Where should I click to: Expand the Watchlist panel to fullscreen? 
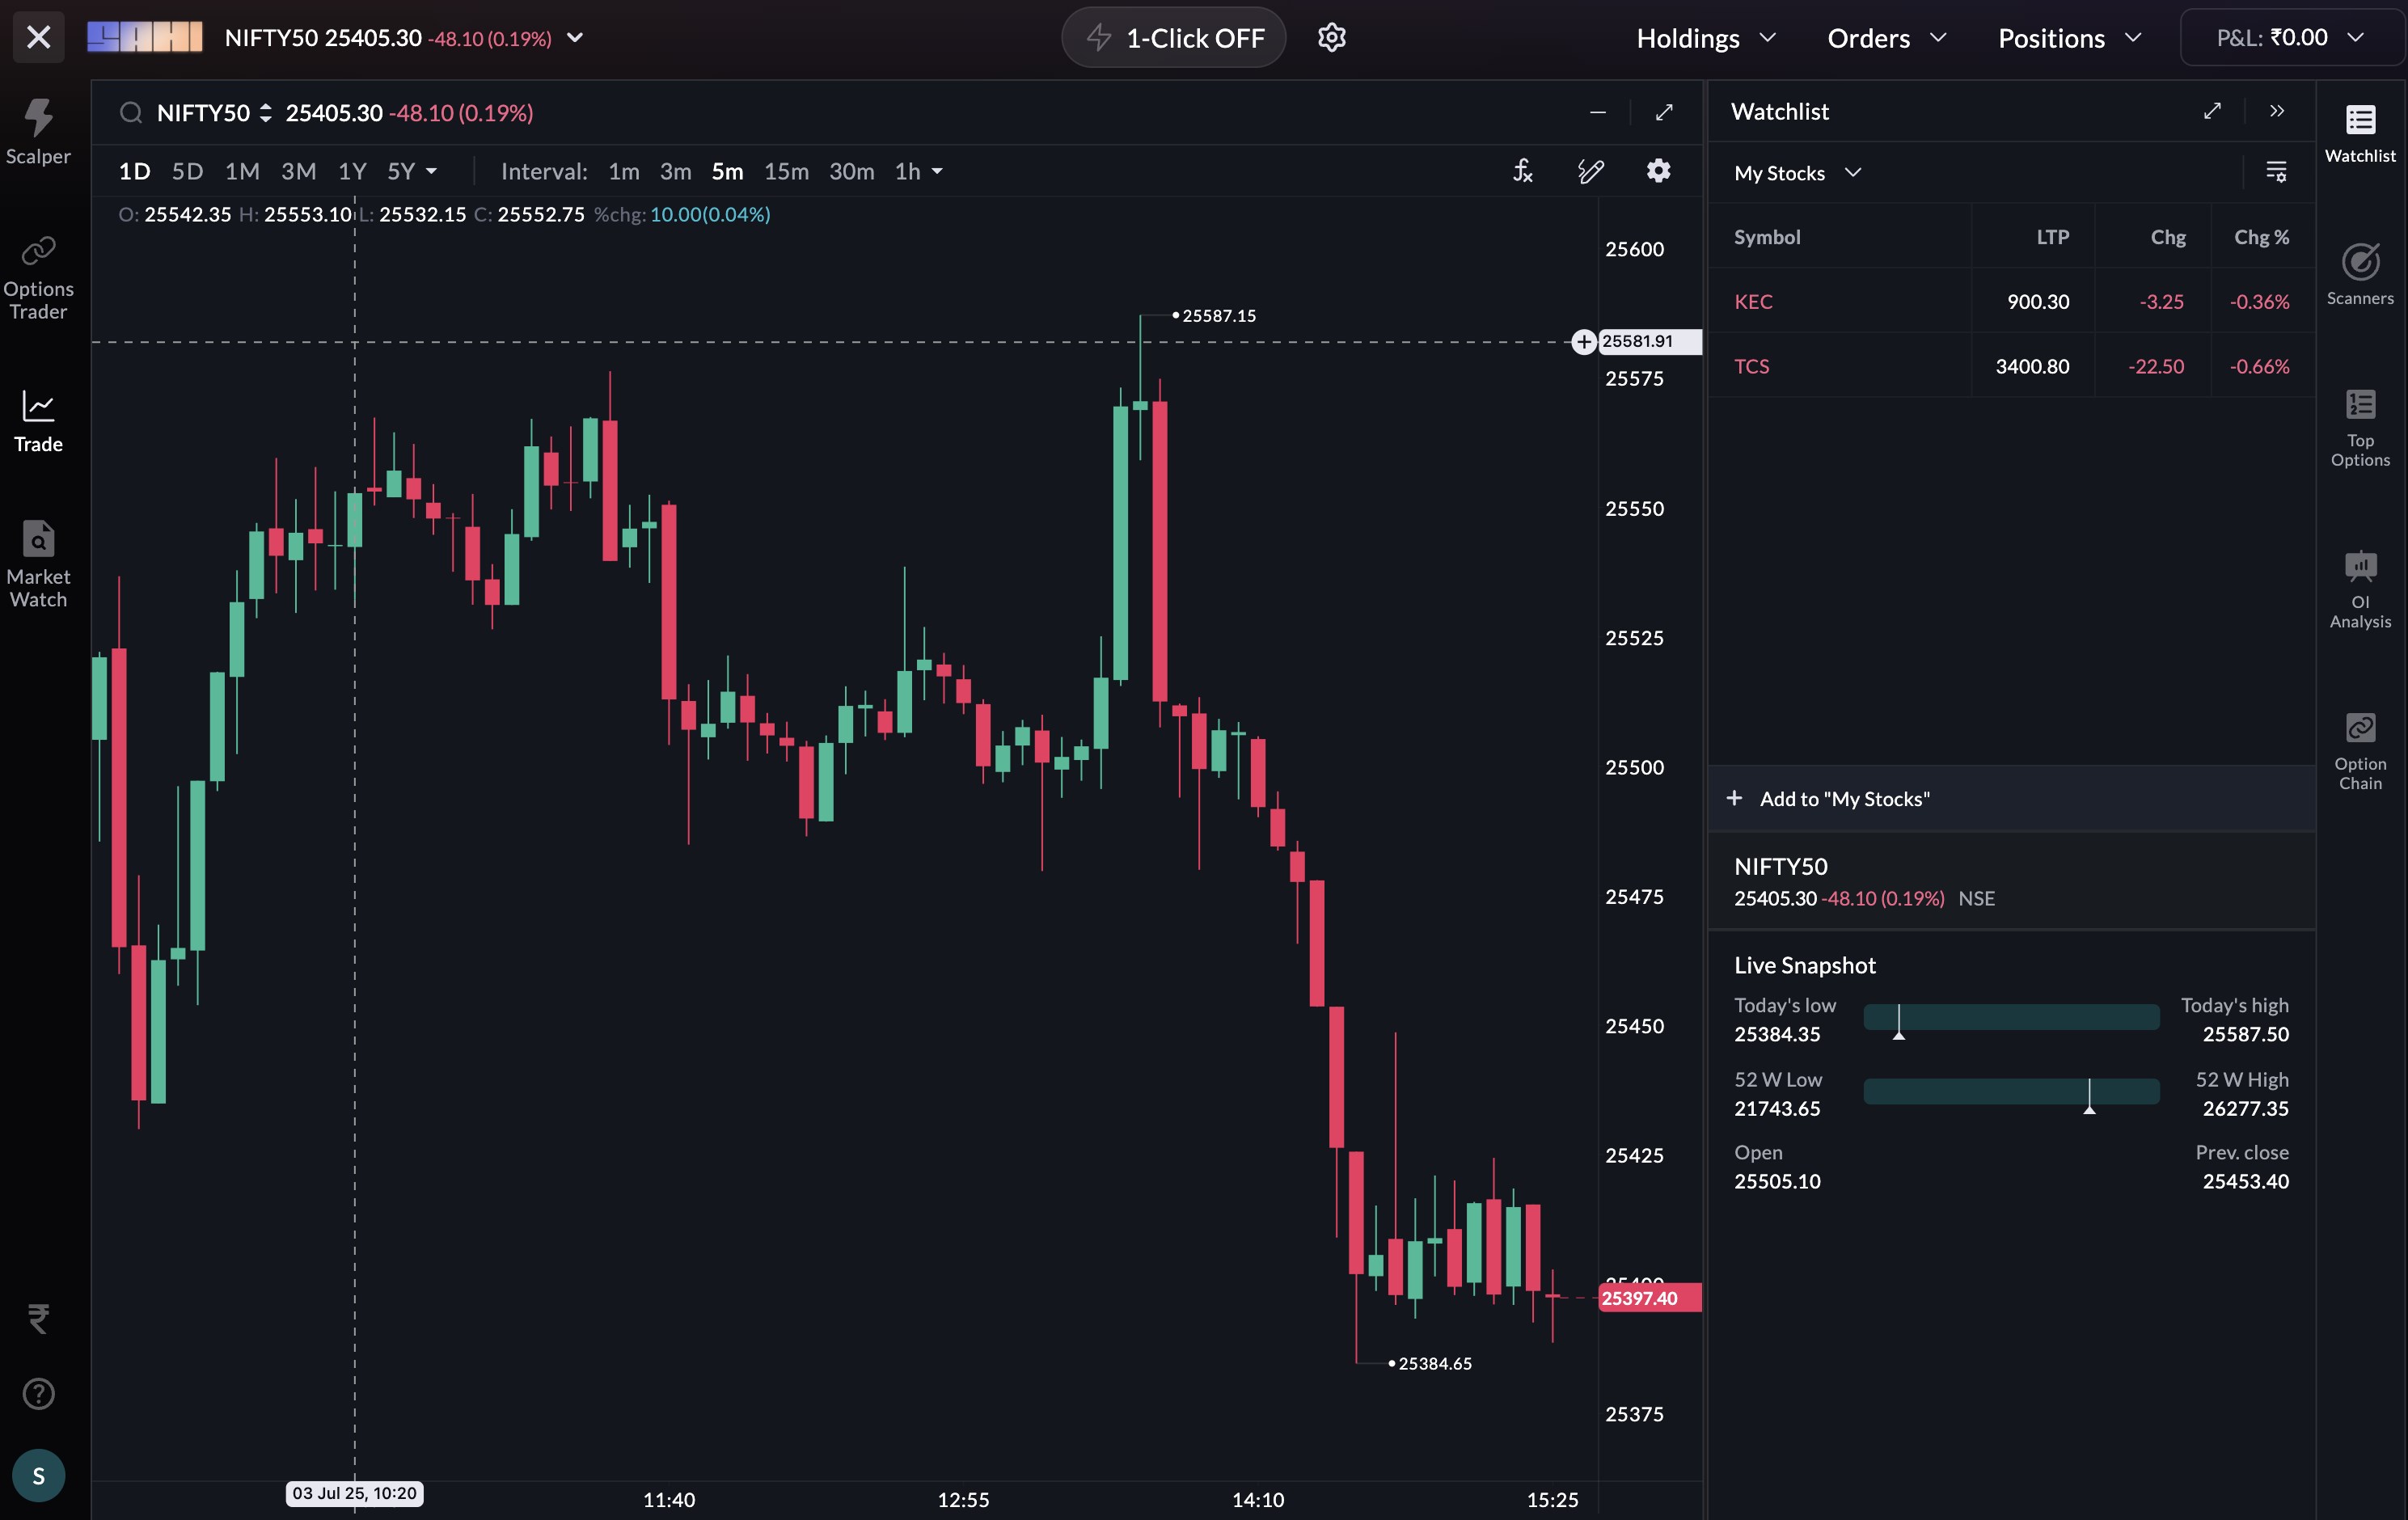tap(2212, 111)
